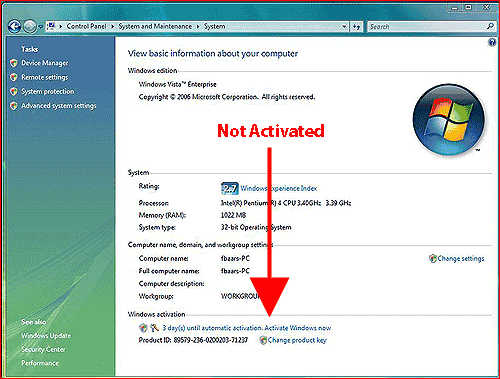This screenshot has height=379, width=500.
Task: Open the address bar history dropdown
Action: (344, 26)
